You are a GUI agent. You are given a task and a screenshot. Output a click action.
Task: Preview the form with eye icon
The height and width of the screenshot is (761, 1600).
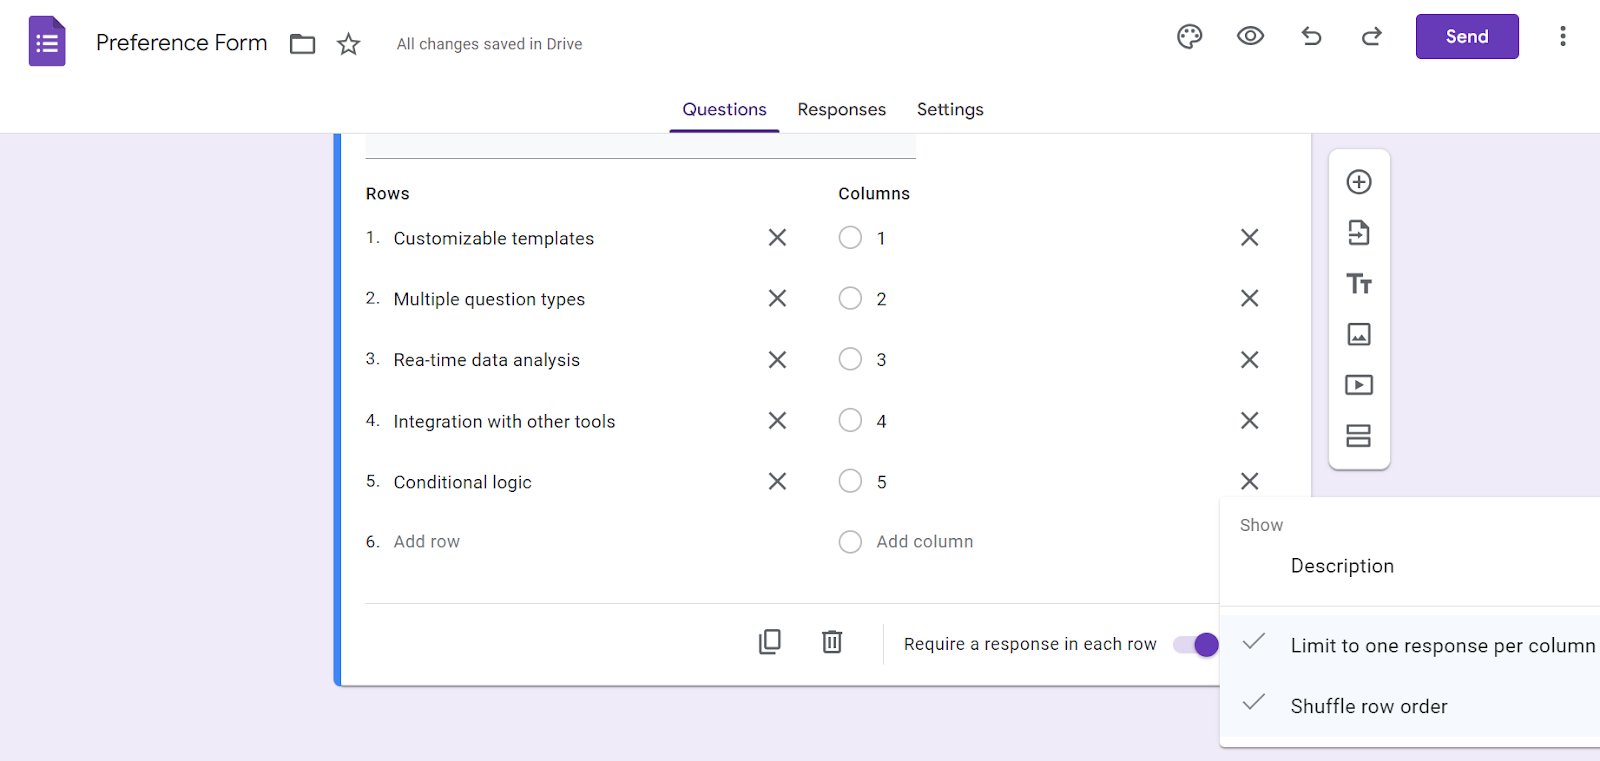pyautogui.click(x=1250, y=37)
